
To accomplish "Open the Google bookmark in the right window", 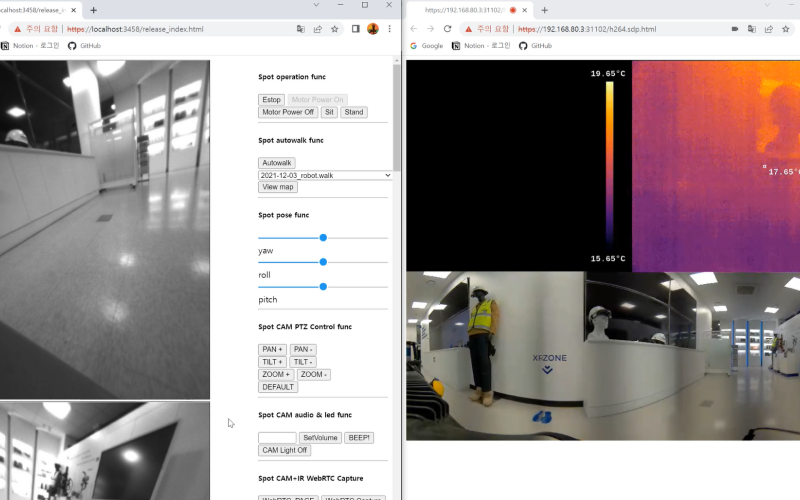I will pos(426,46).
